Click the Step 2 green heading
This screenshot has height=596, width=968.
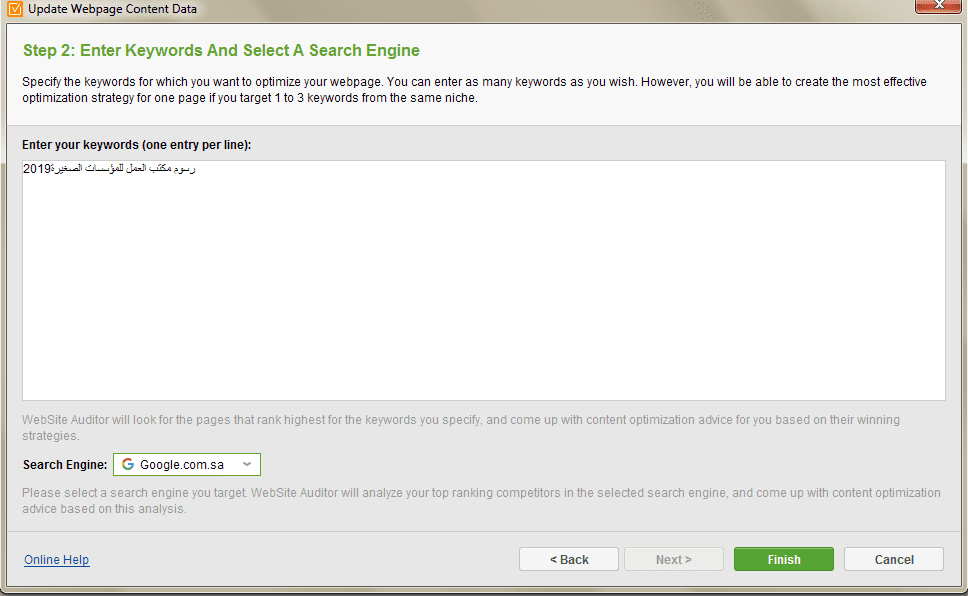[x=221, y=51]
